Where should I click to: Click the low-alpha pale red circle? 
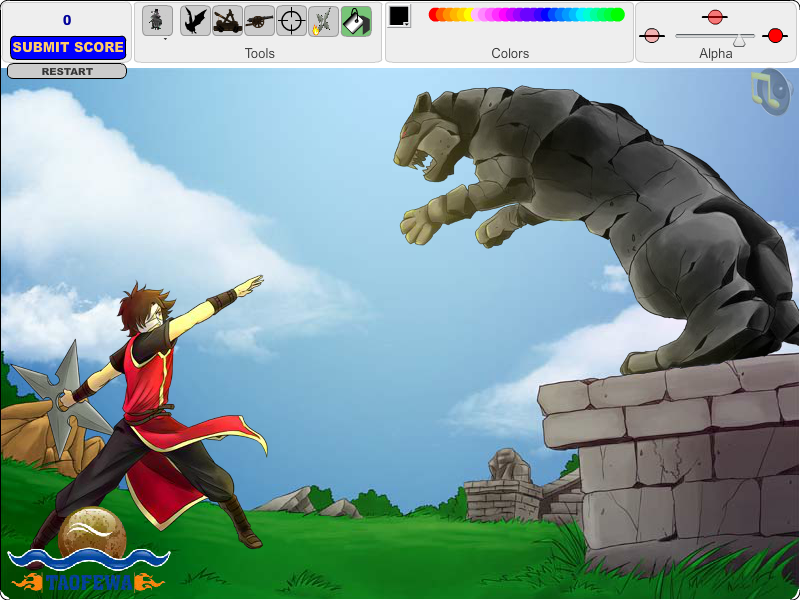point(652,36)
